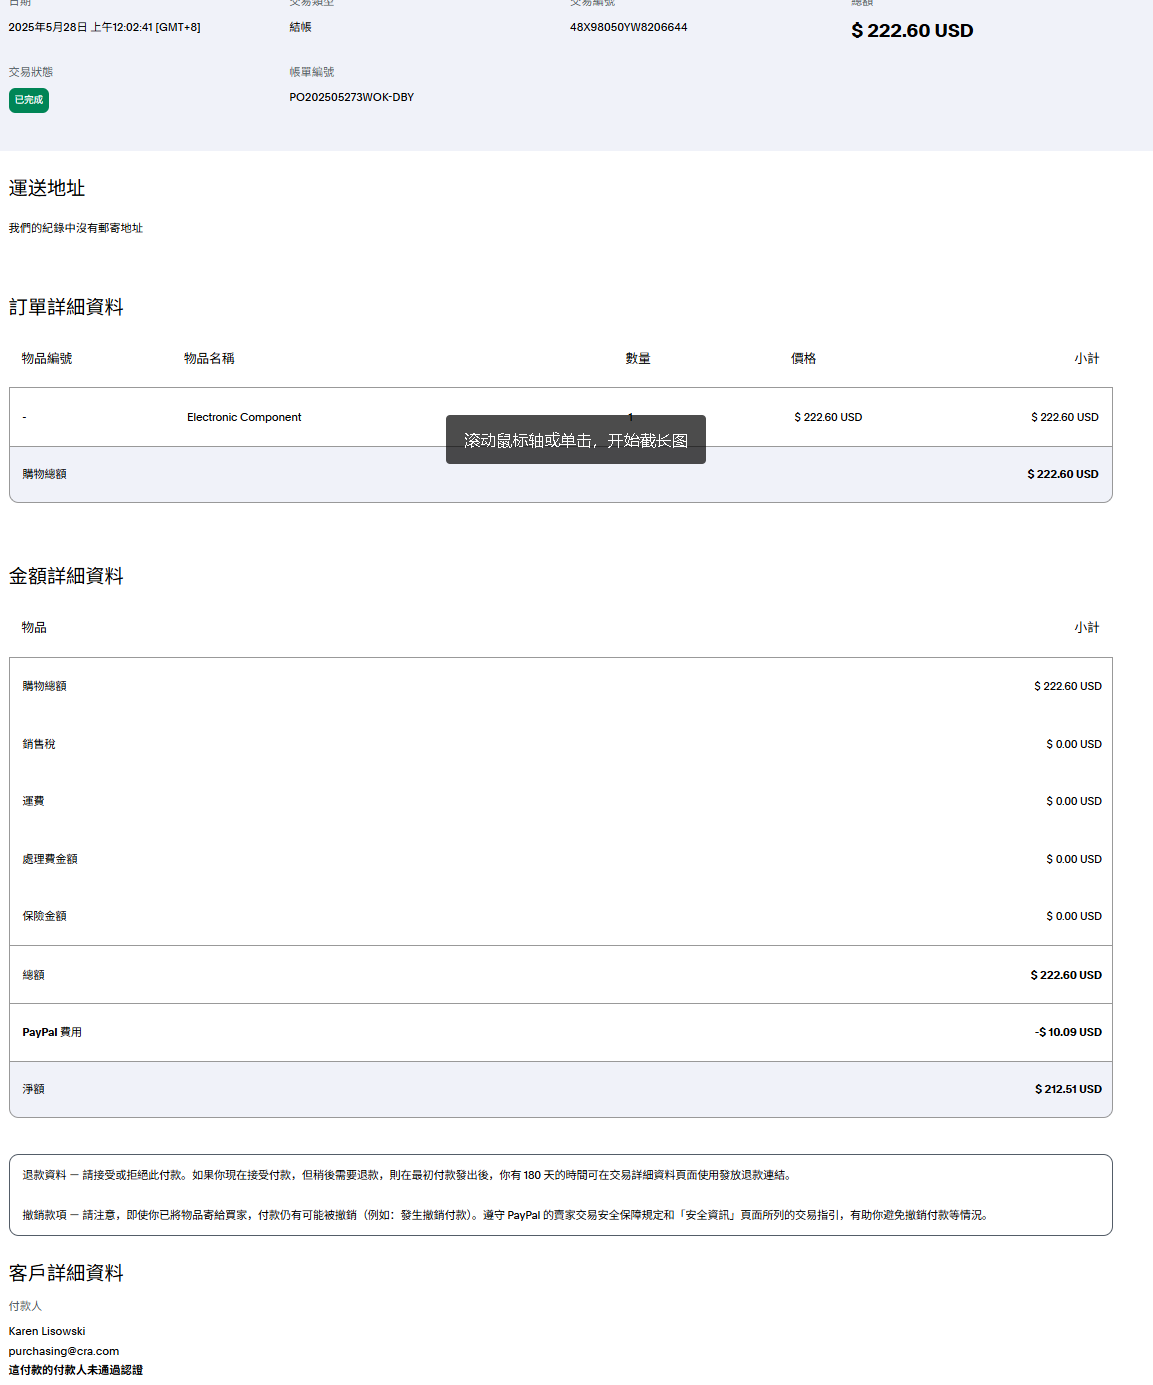
Task: Click invoice number PO202505273WOK-DBY
Action: [351, 97]
